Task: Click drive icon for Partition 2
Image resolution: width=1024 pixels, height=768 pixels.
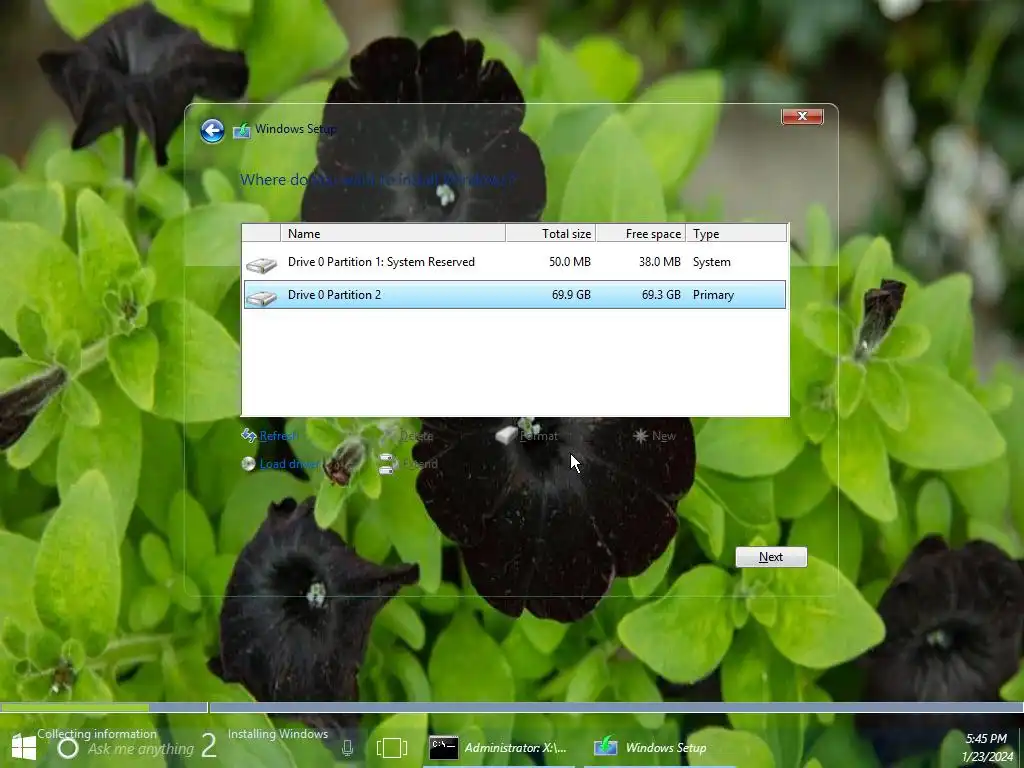Action: [x=261, y=298]
